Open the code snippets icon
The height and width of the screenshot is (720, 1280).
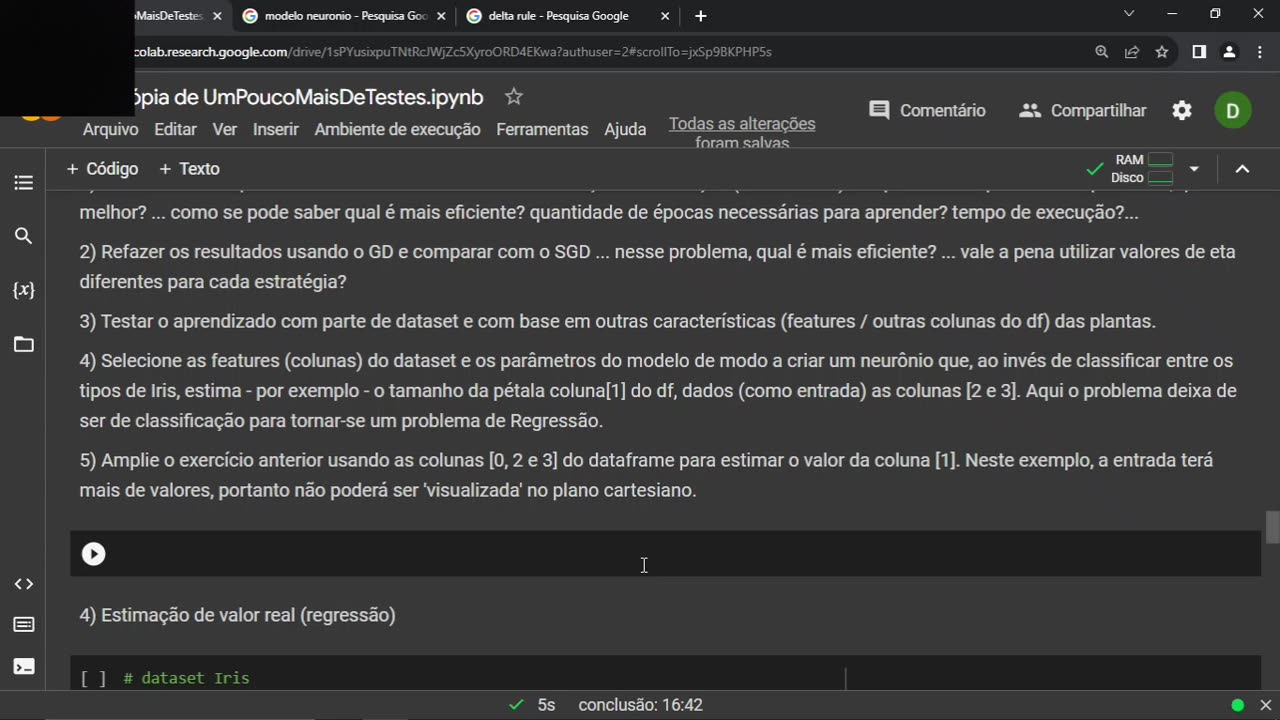24,584
